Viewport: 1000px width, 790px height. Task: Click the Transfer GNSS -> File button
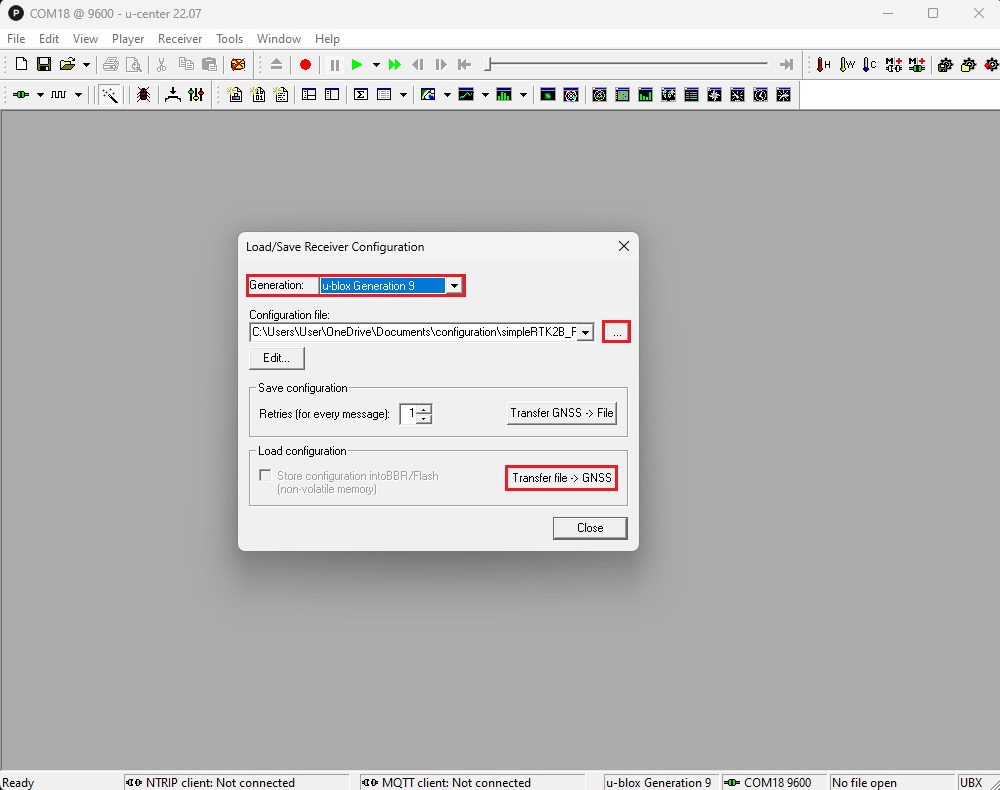point(561,413)
